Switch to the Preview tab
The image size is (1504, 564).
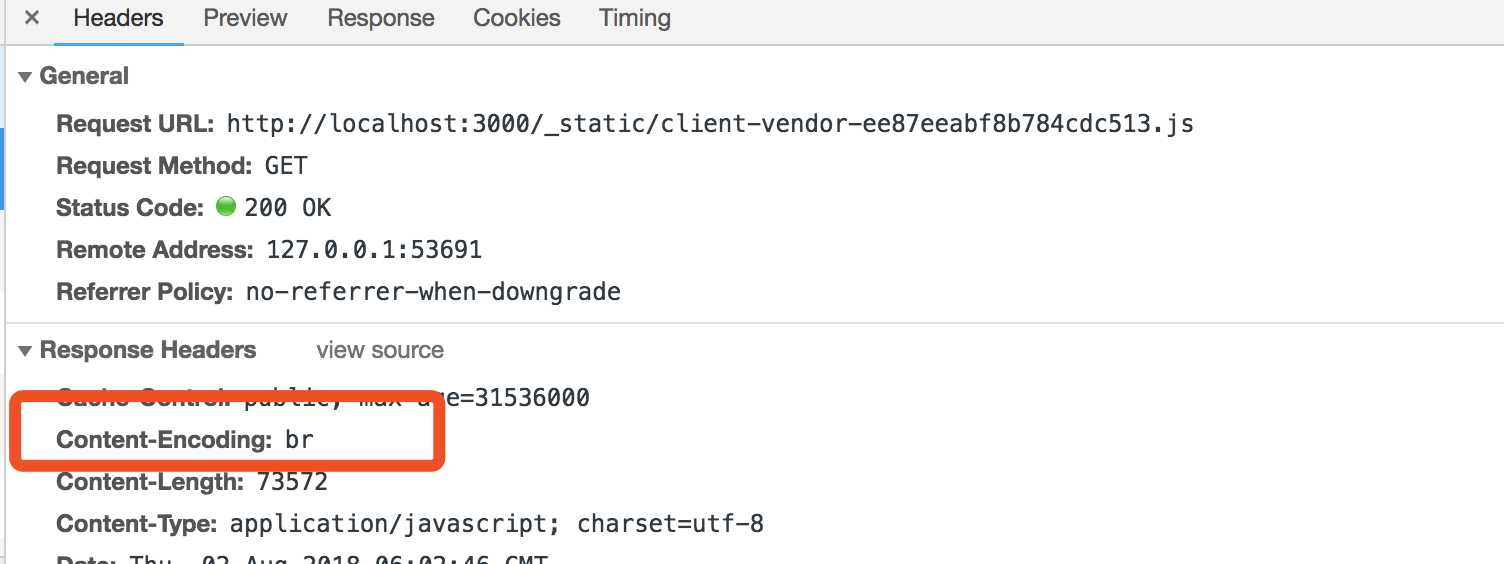tap(245, 18)
